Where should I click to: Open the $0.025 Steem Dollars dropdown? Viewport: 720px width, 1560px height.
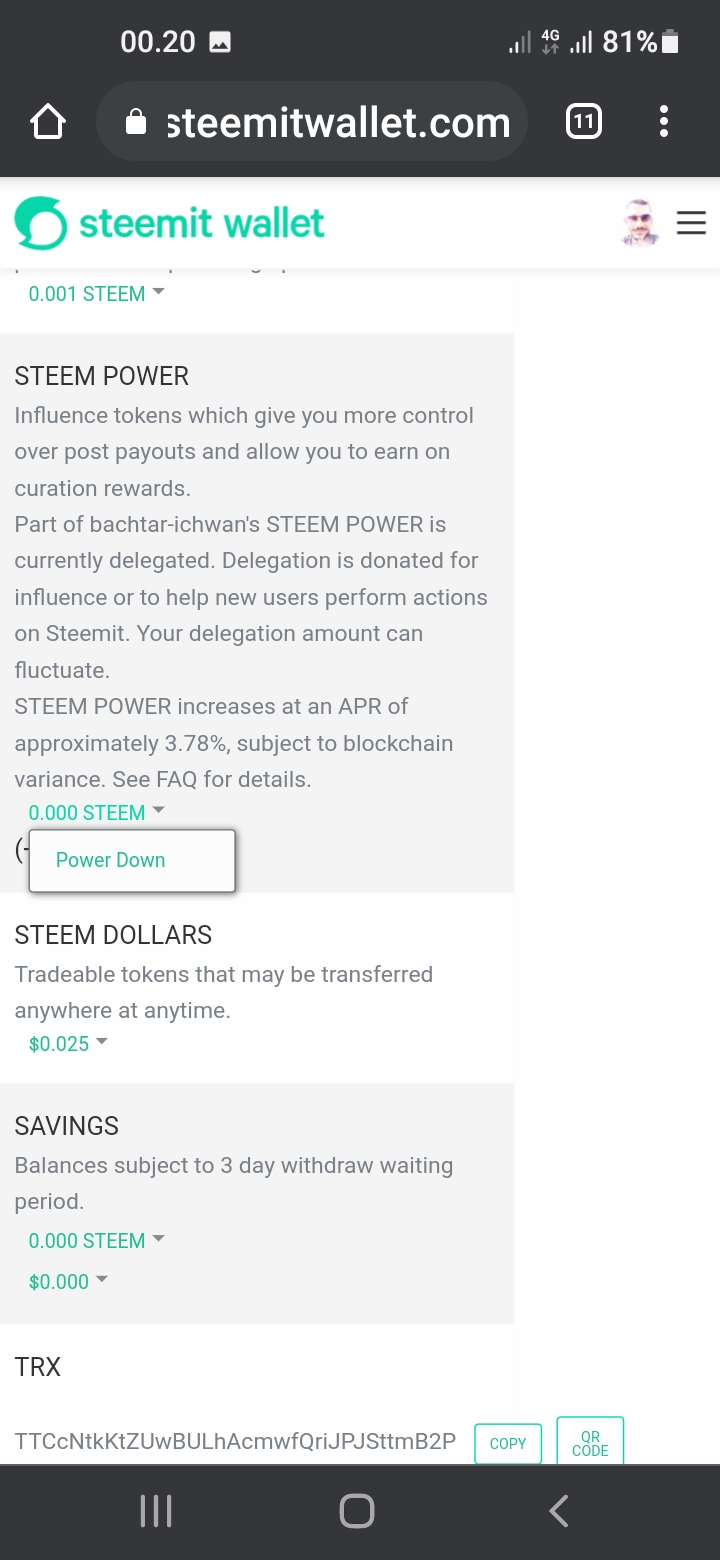pyautogui.click(x=68, y=1044)
